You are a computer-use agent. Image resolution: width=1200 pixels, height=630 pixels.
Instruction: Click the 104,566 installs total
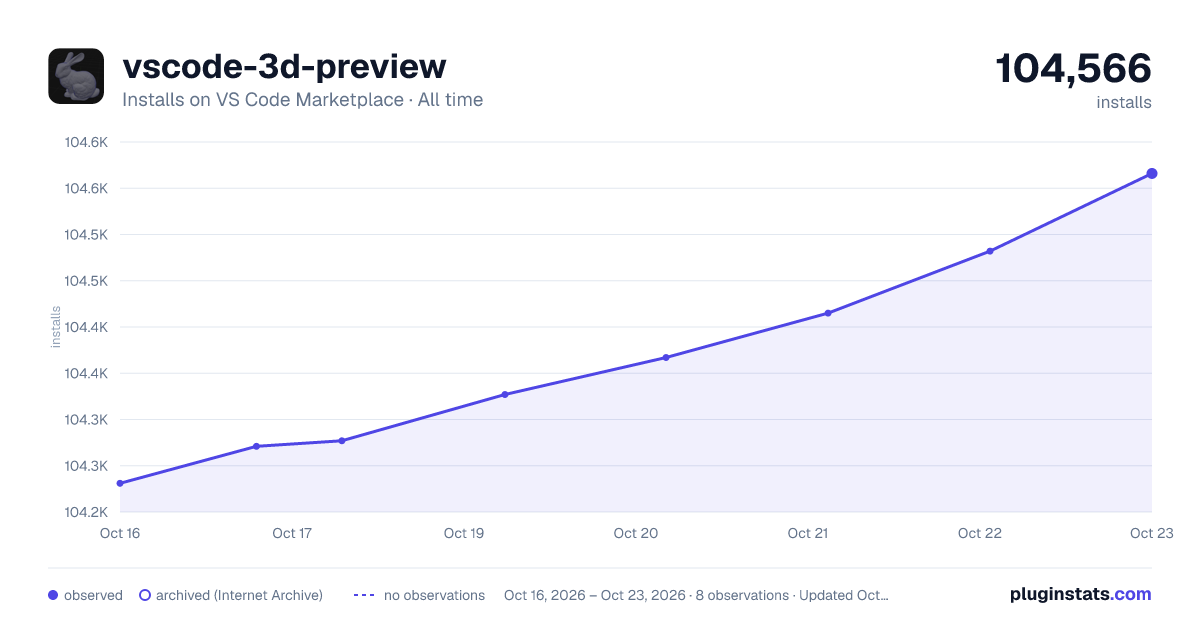click(1073, 69)
